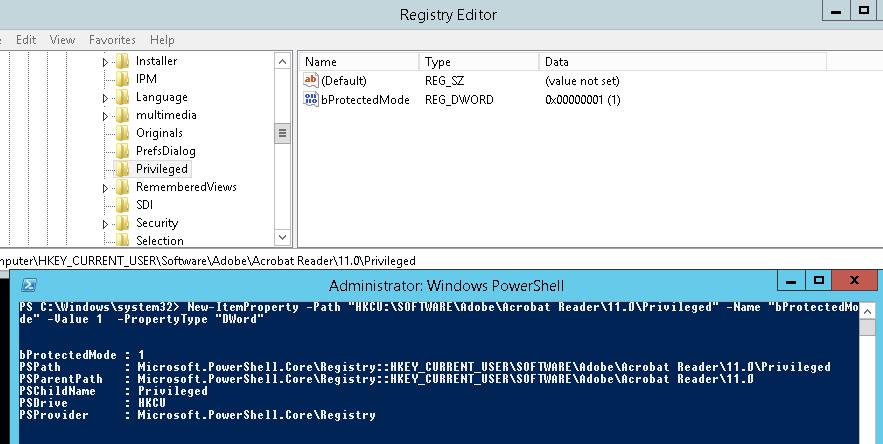Image resolution: width=883 pixels, height=444 pixels.
Task: Click the IPM folder icon
Action: click(123, 79)
